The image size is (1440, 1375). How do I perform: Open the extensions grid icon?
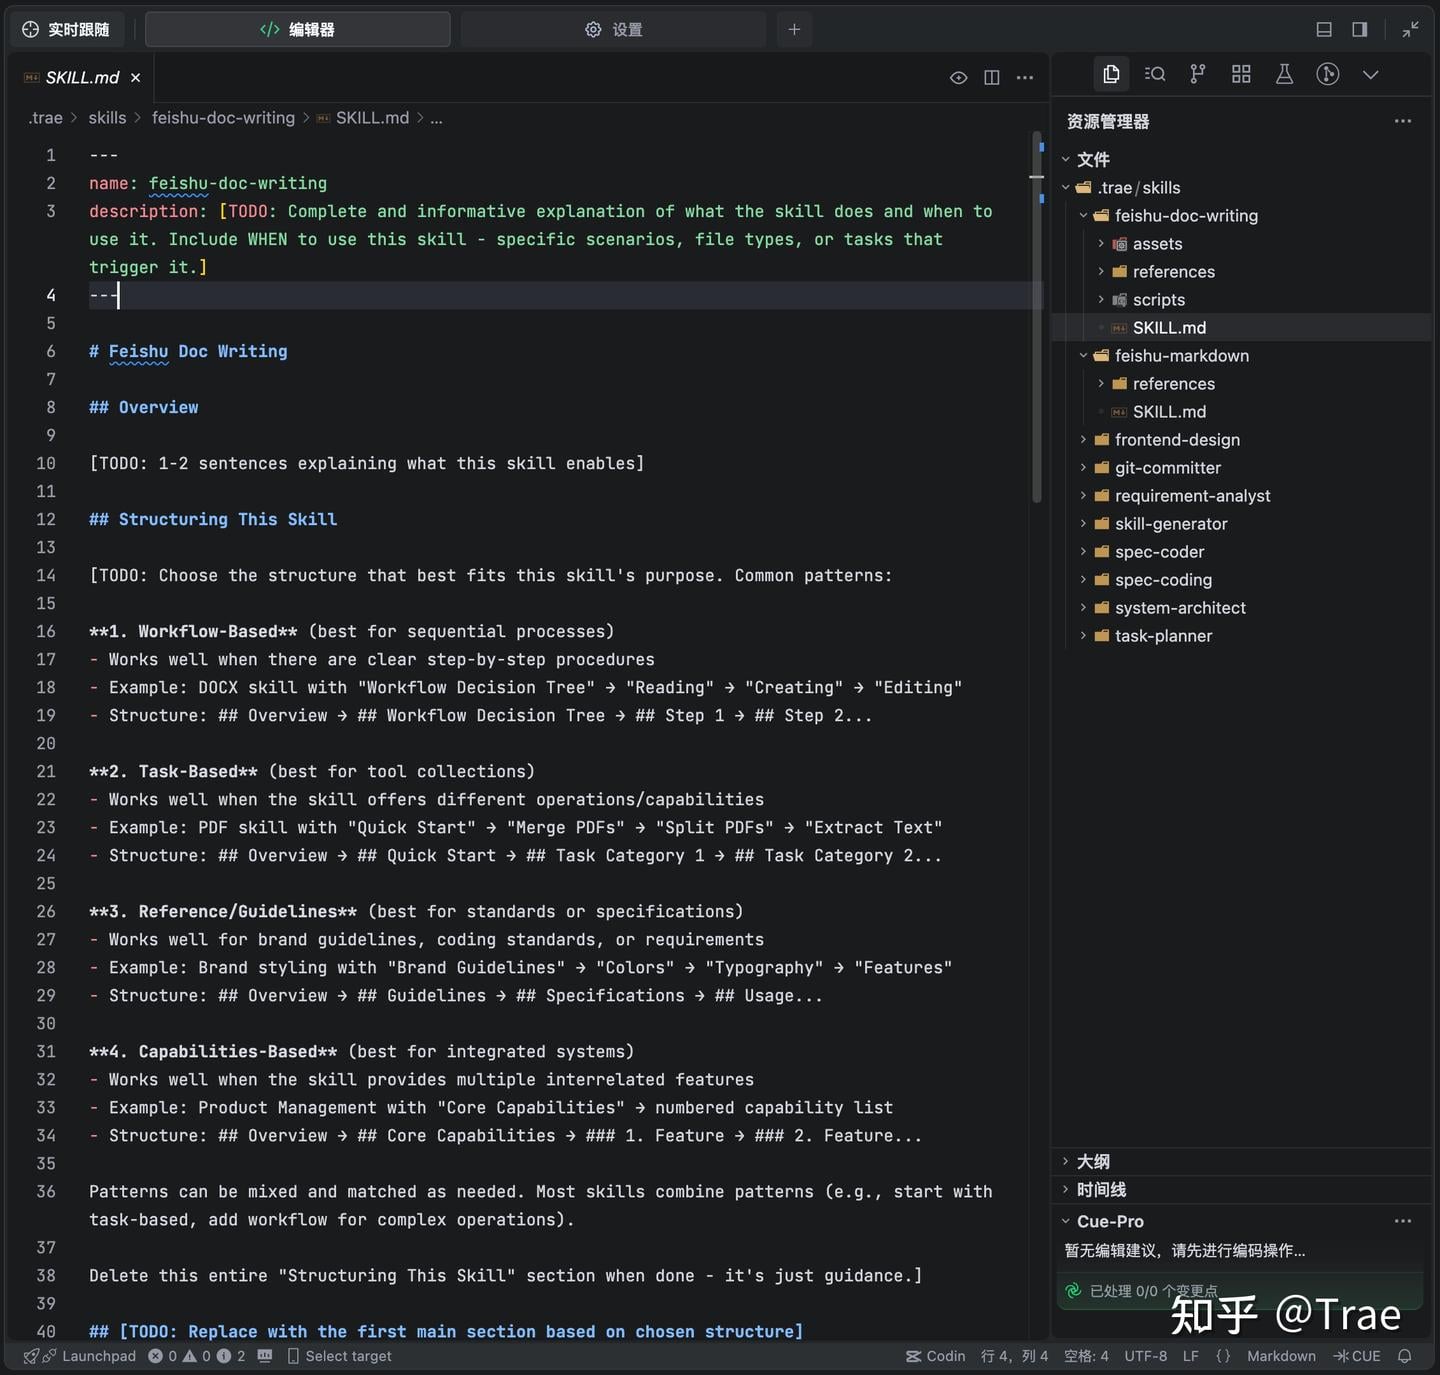[x=1241, y=74]
